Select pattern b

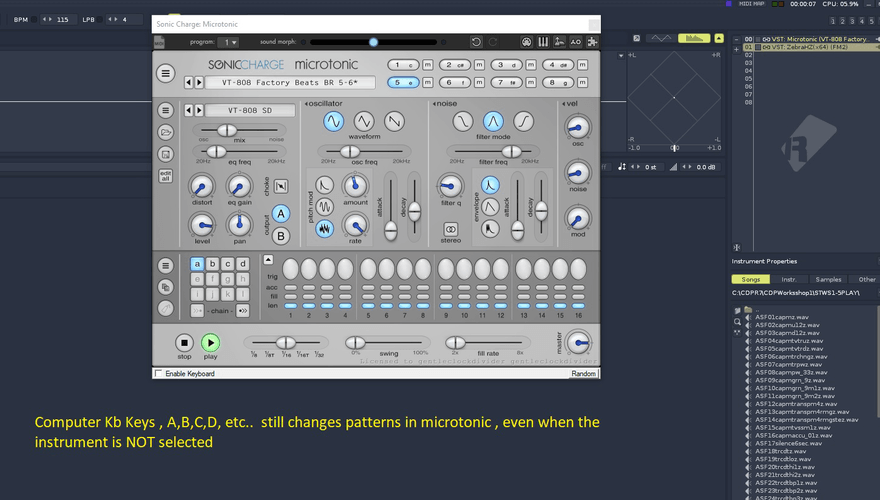point(212,264)
